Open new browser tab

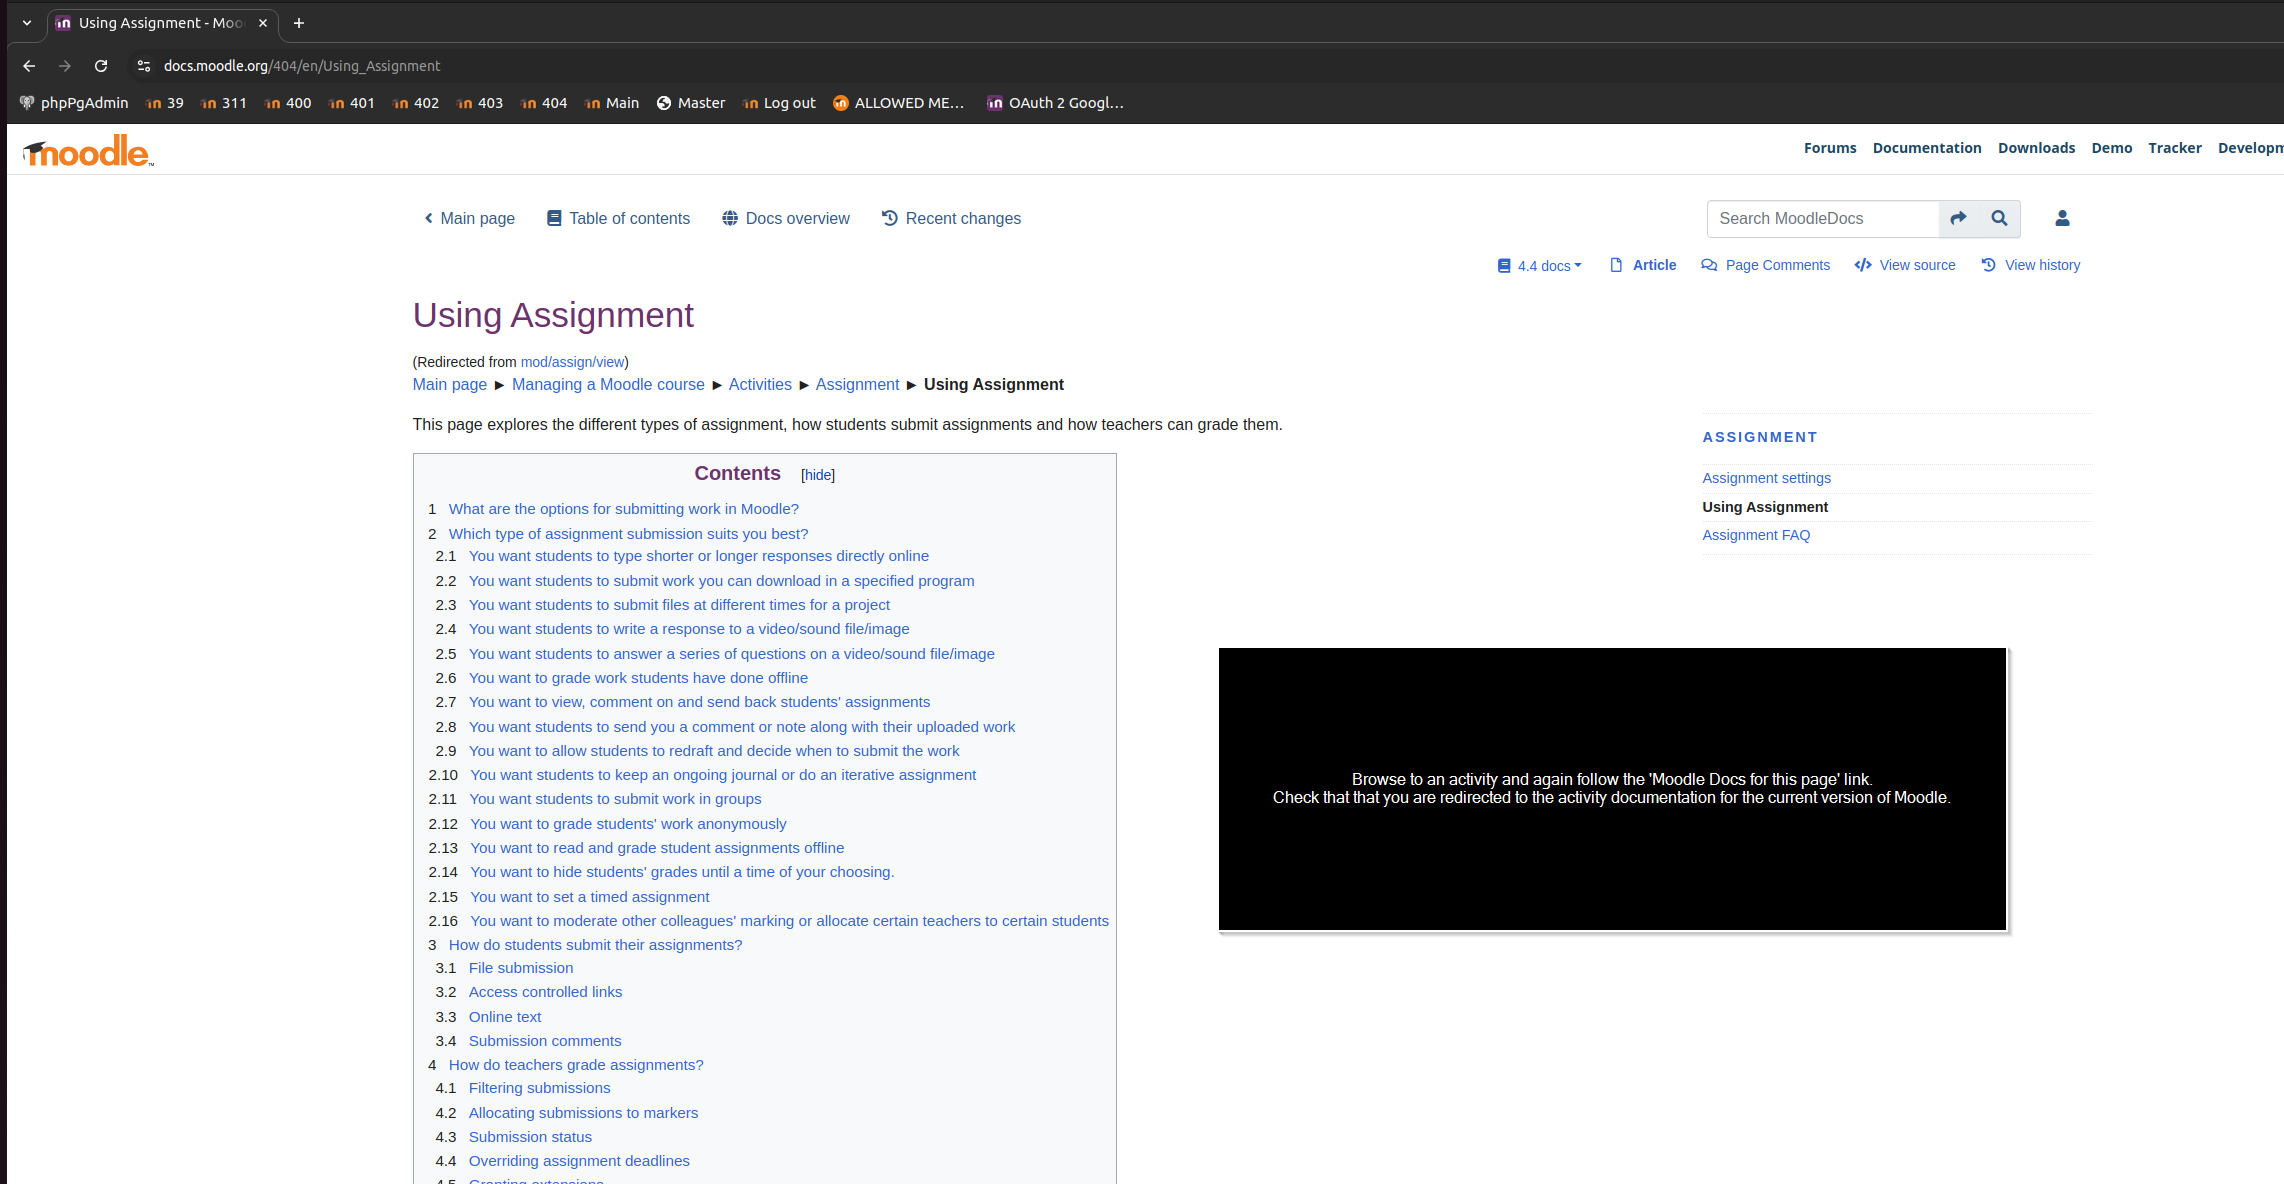[299, 23]
